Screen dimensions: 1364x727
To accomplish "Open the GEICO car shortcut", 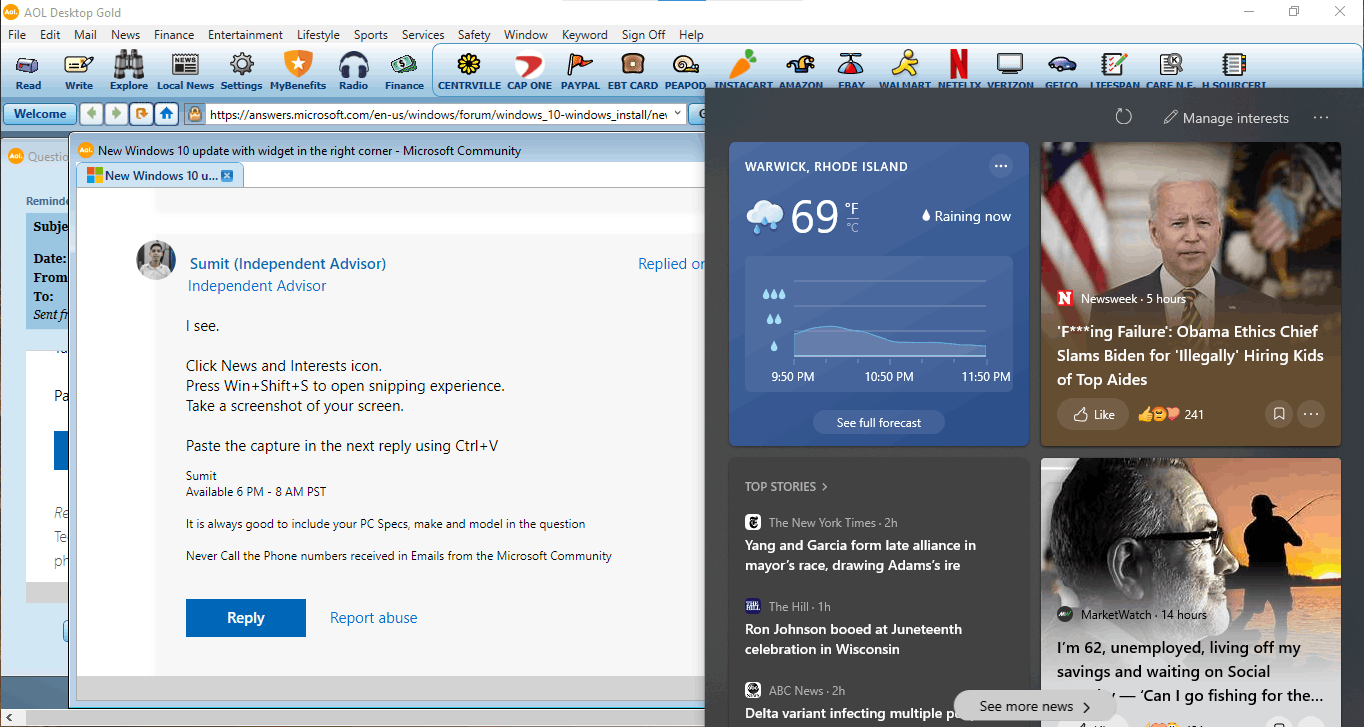I will click(1061, 71).
